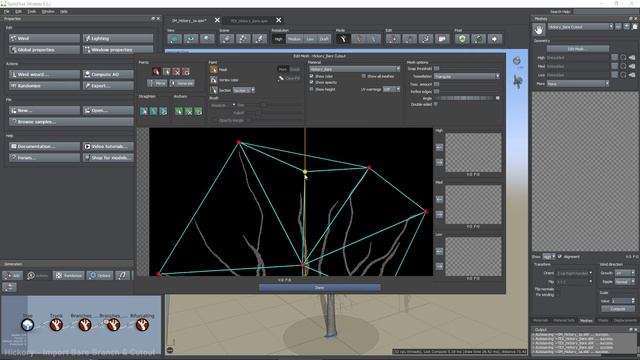Click the hand icon in Meshes panel

[539, 30]
